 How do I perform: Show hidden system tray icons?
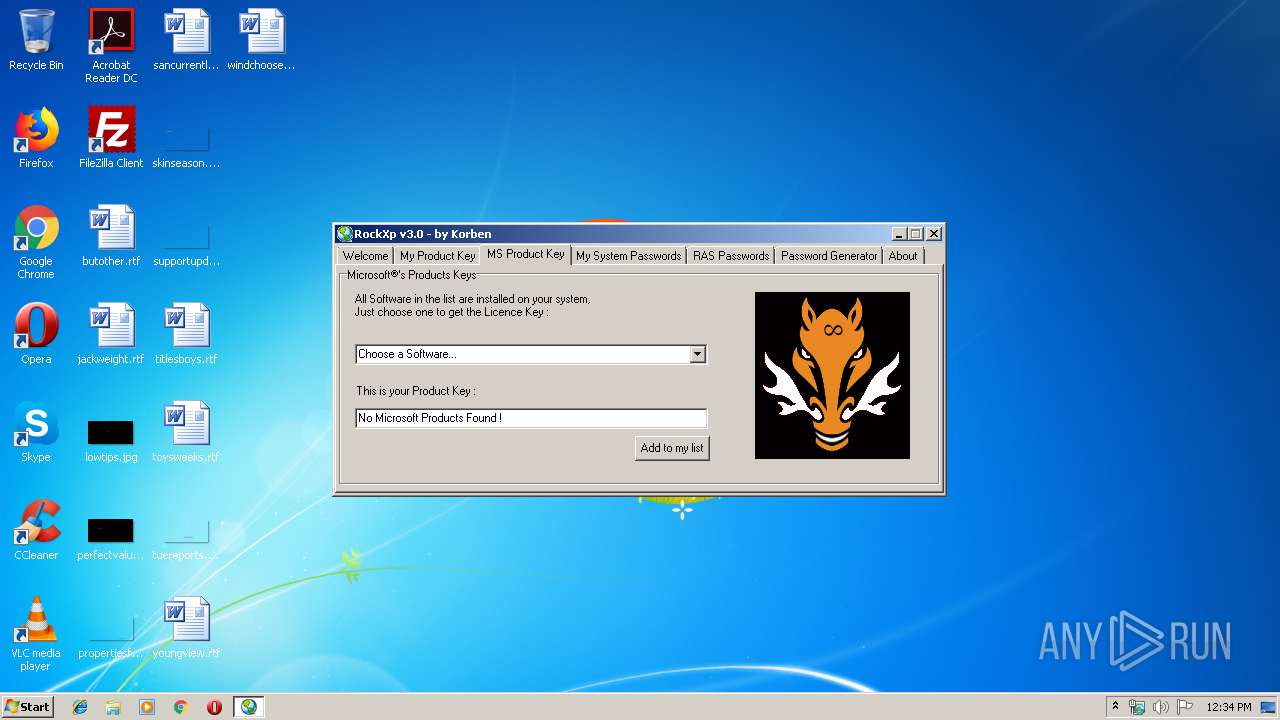(1115, 707)
